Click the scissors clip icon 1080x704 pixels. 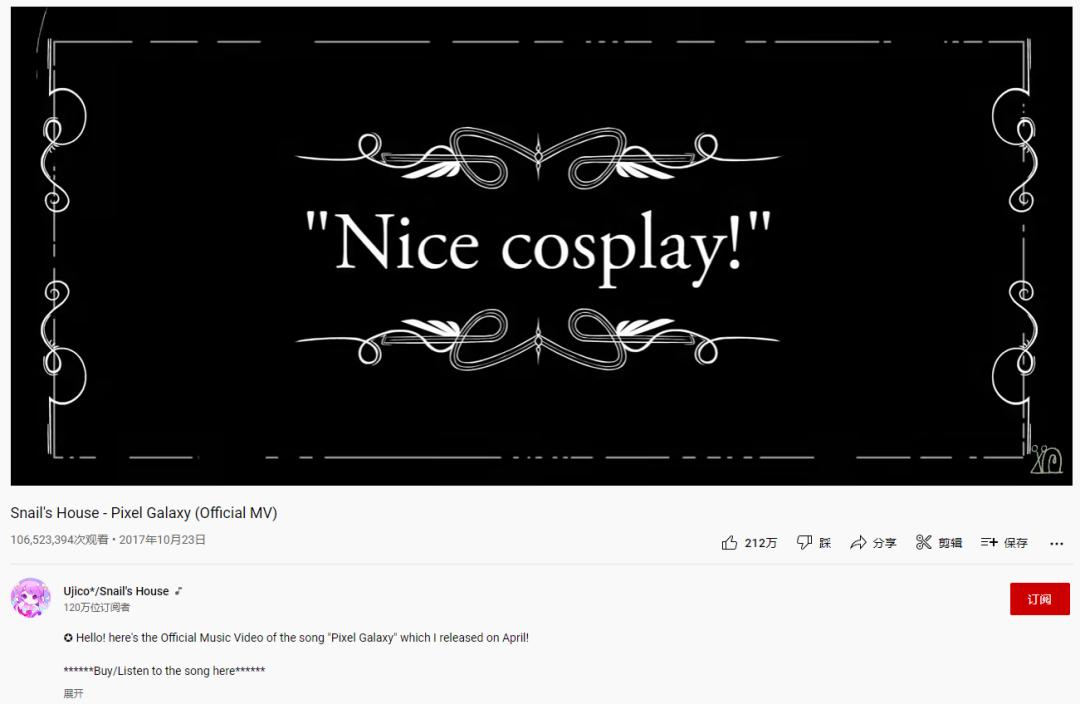[924, 543]
